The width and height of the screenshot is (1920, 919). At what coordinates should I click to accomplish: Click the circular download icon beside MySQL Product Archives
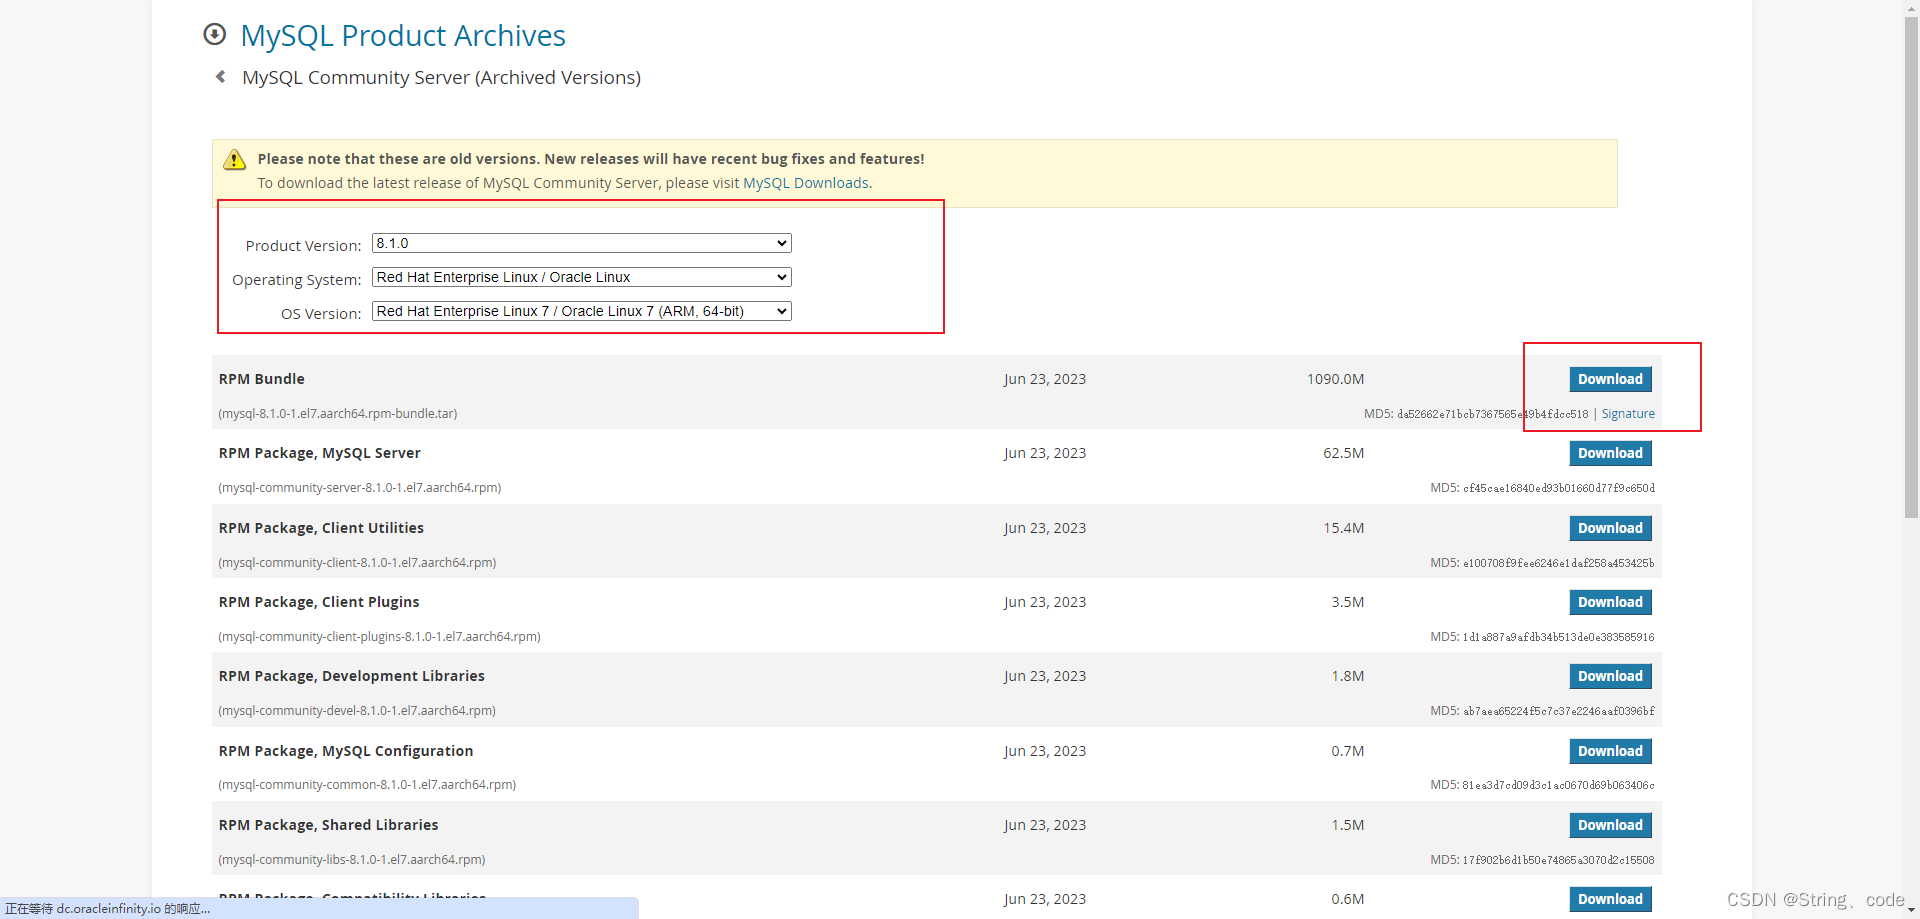click(214, 34)
